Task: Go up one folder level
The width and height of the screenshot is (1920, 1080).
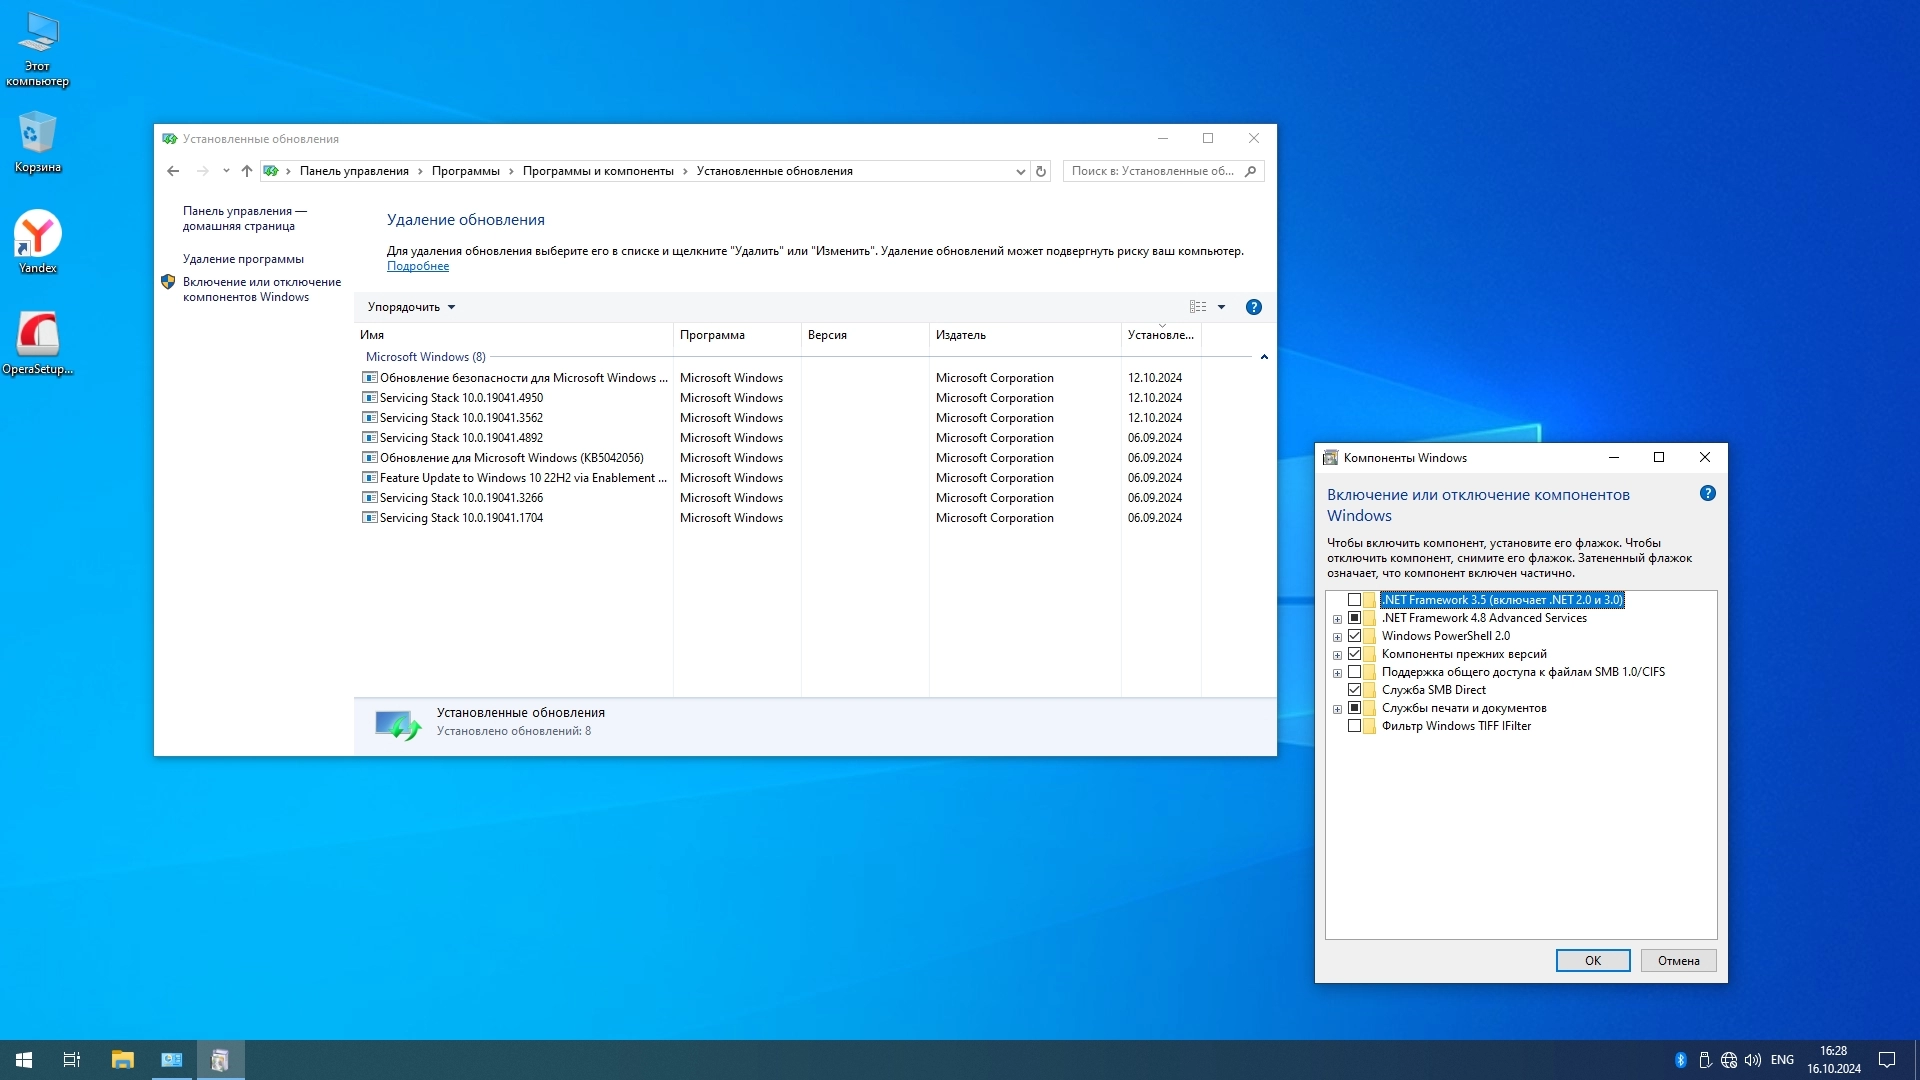Action: pyautogui.click(x=247, y=171)
